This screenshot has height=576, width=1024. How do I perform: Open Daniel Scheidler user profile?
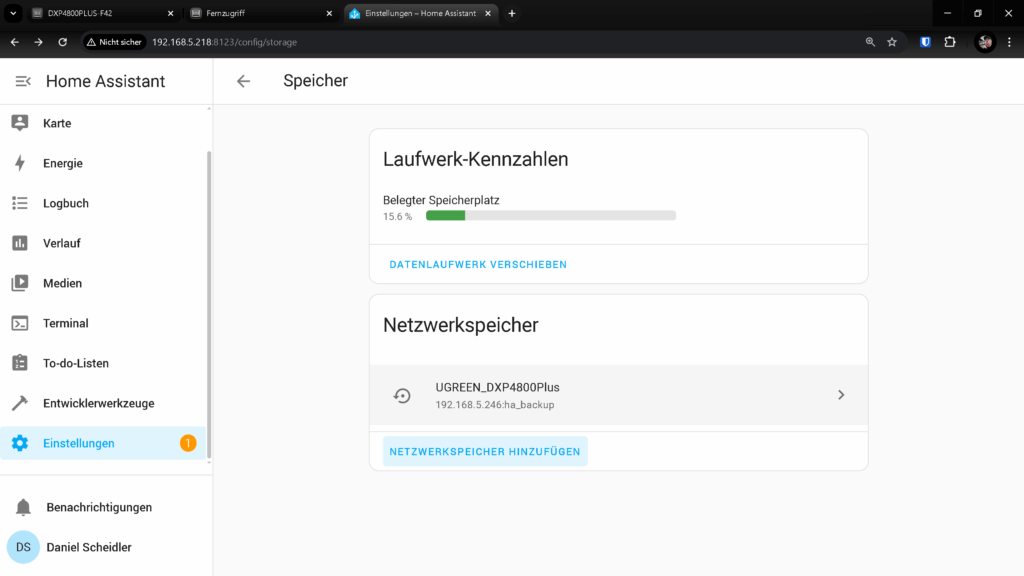103,547
